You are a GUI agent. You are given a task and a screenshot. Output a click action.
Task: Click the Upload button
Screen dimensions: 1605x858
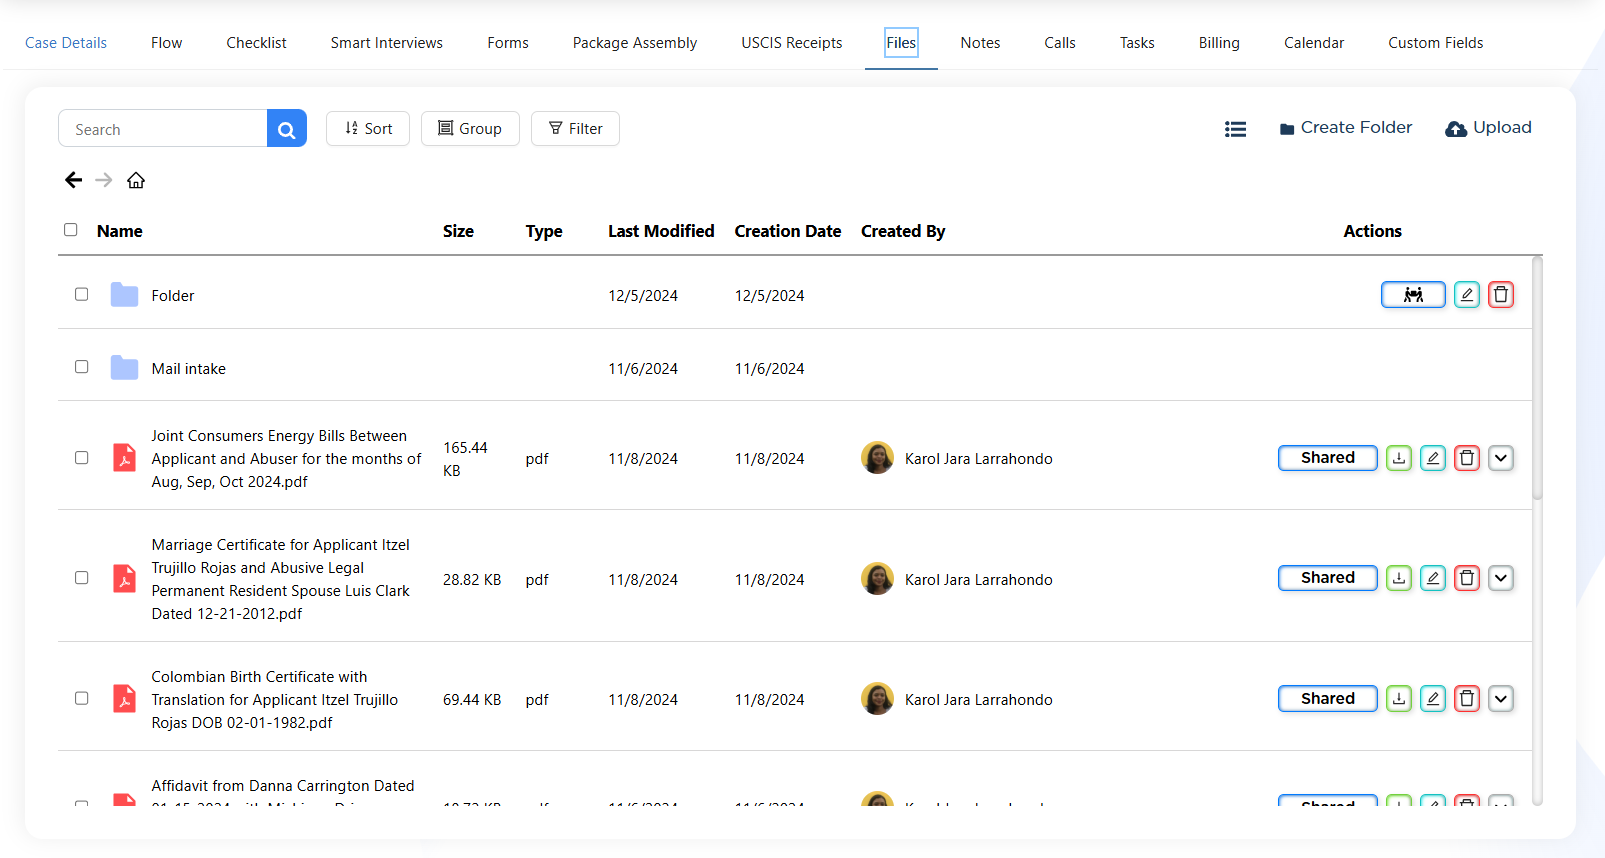[1488, 128]
